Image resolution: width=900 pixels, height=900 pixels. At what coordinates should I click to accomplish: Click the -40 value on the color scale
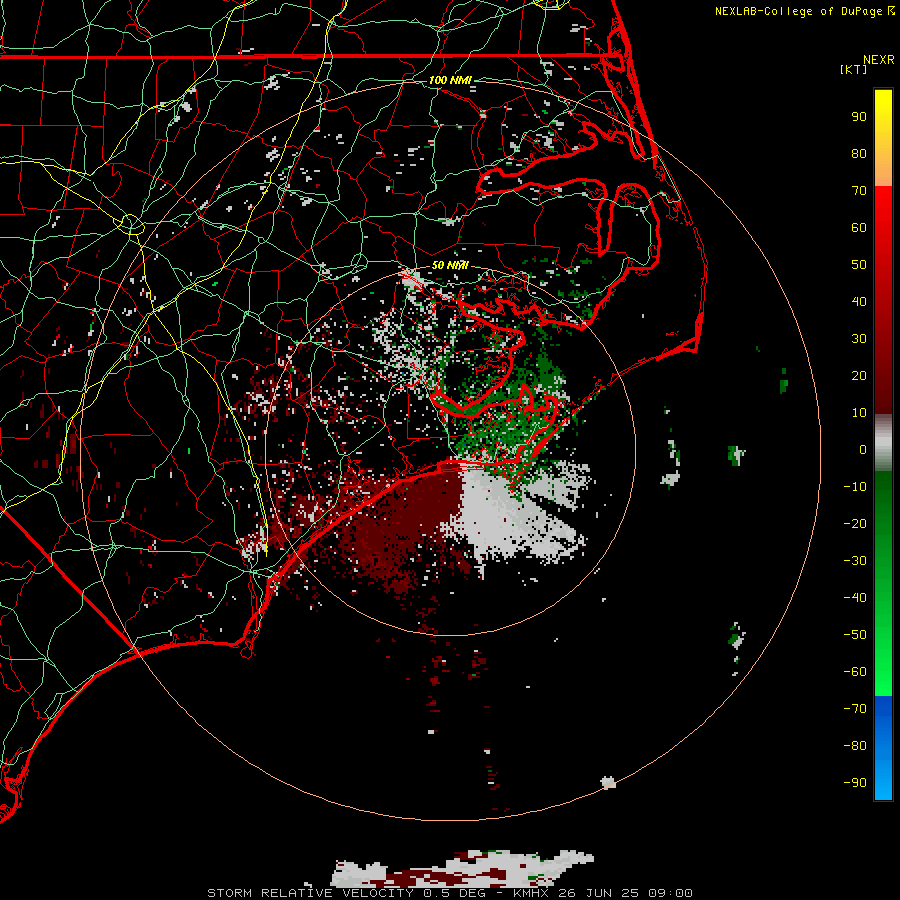point(855,598)
